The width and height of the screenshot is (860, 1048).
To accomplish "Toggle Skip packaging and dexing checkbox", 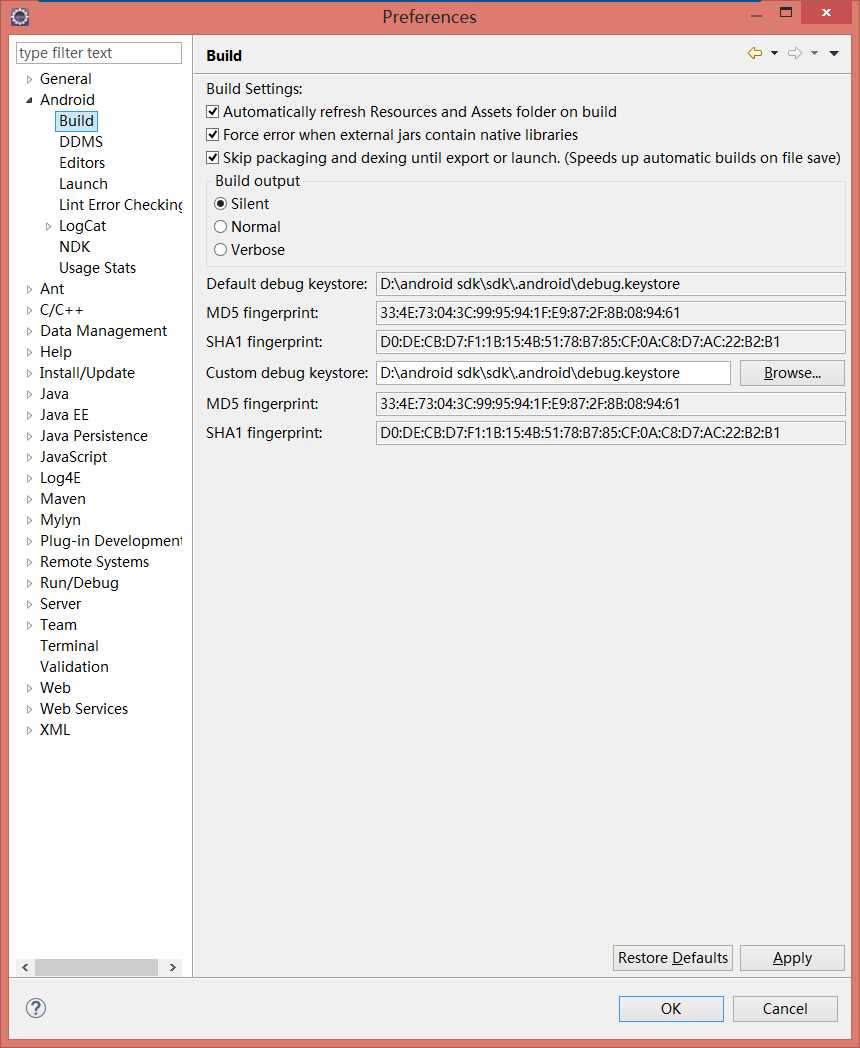I will tap(212, 158).
